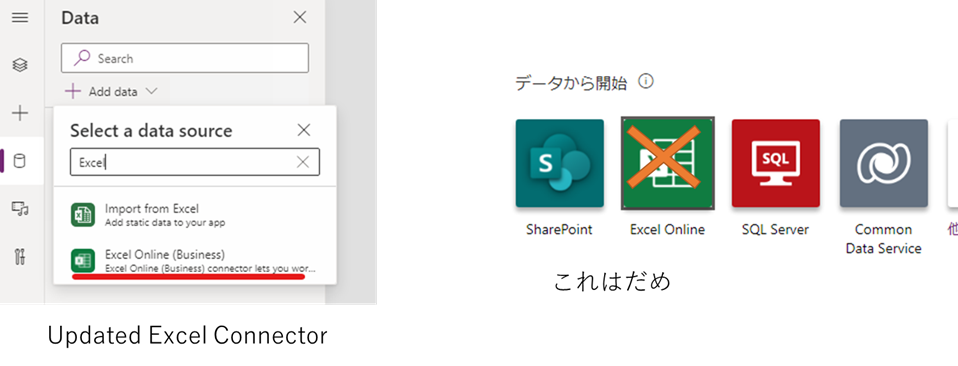This screenshot has width=958, height=366.
Task: Open the Common Data Service tile
Action: [883, 163]
